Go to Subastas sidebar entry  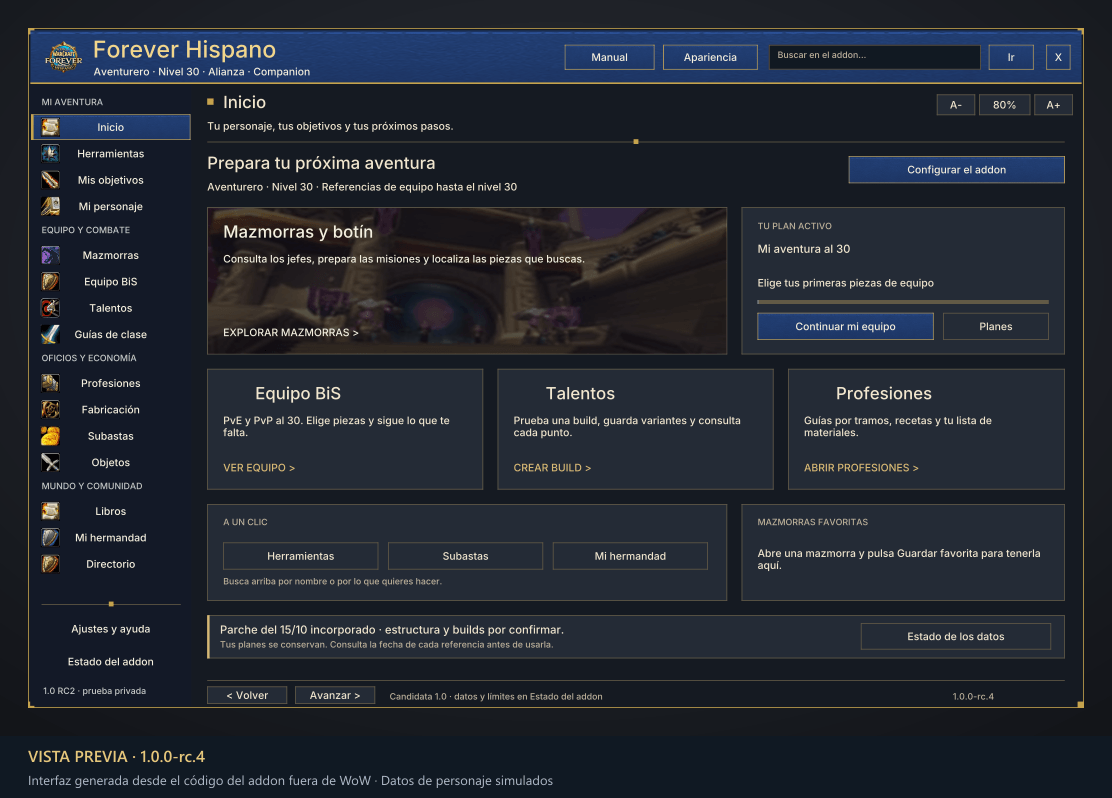pos(111,436)
